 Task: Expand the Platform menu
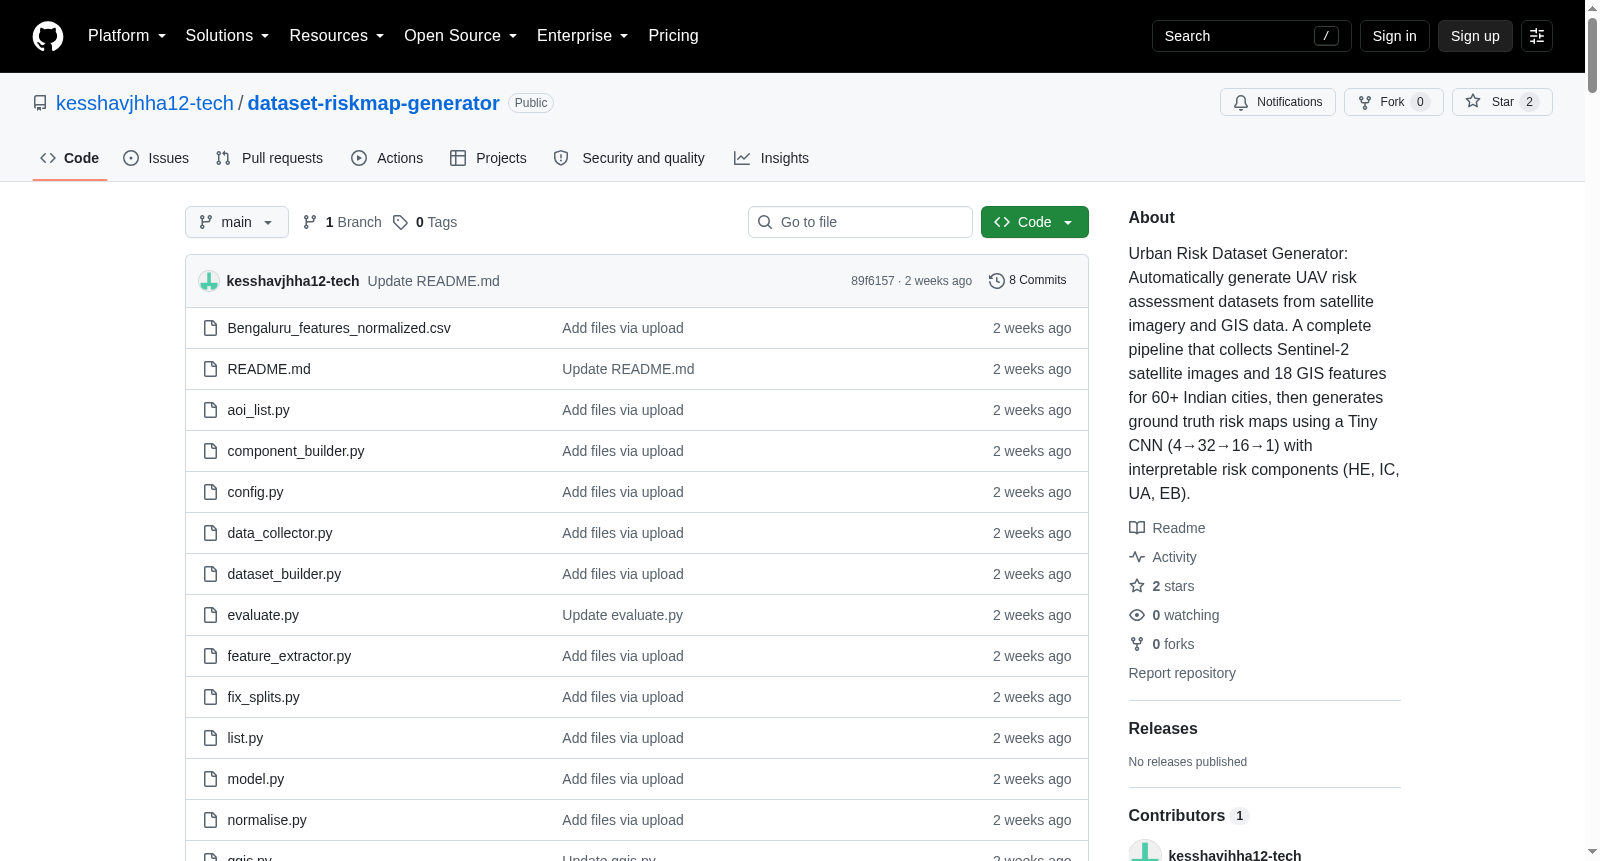click(127, 36)
